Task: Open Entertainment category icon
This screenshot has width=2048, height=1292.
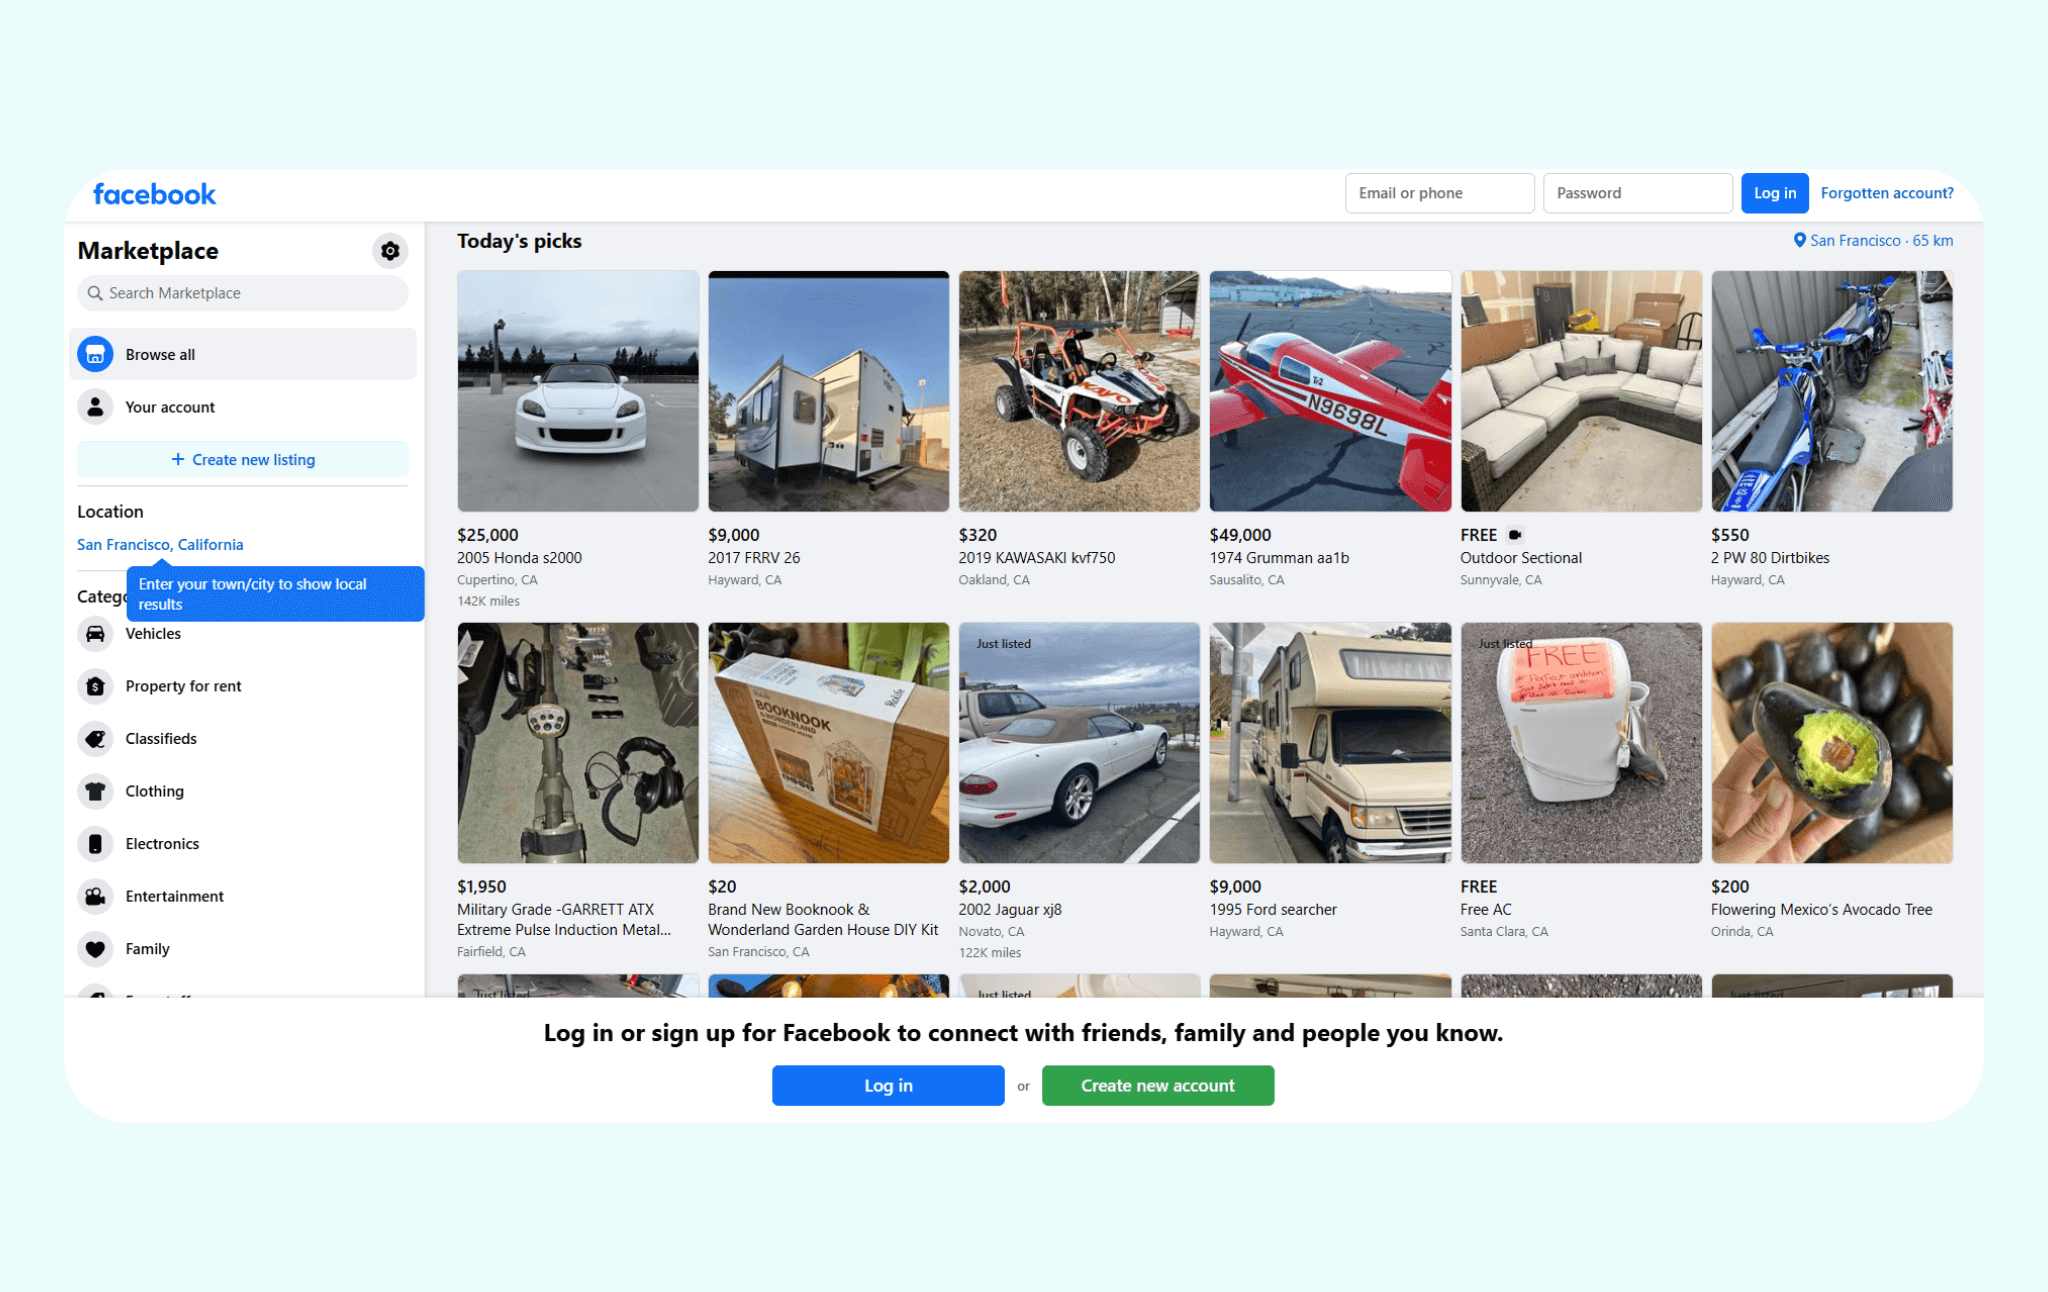Action: coord(95,896)
